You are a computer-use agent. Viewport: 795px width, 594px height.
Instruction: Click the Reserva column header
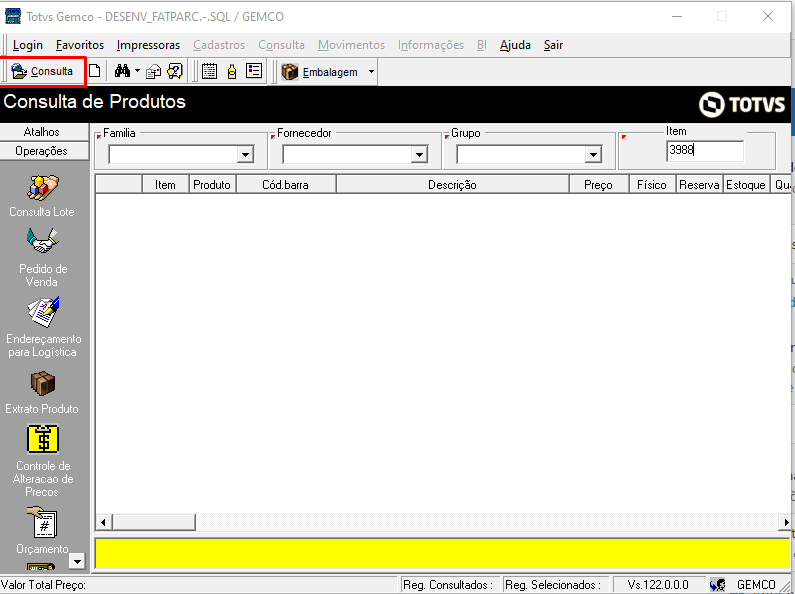[699, 185]
